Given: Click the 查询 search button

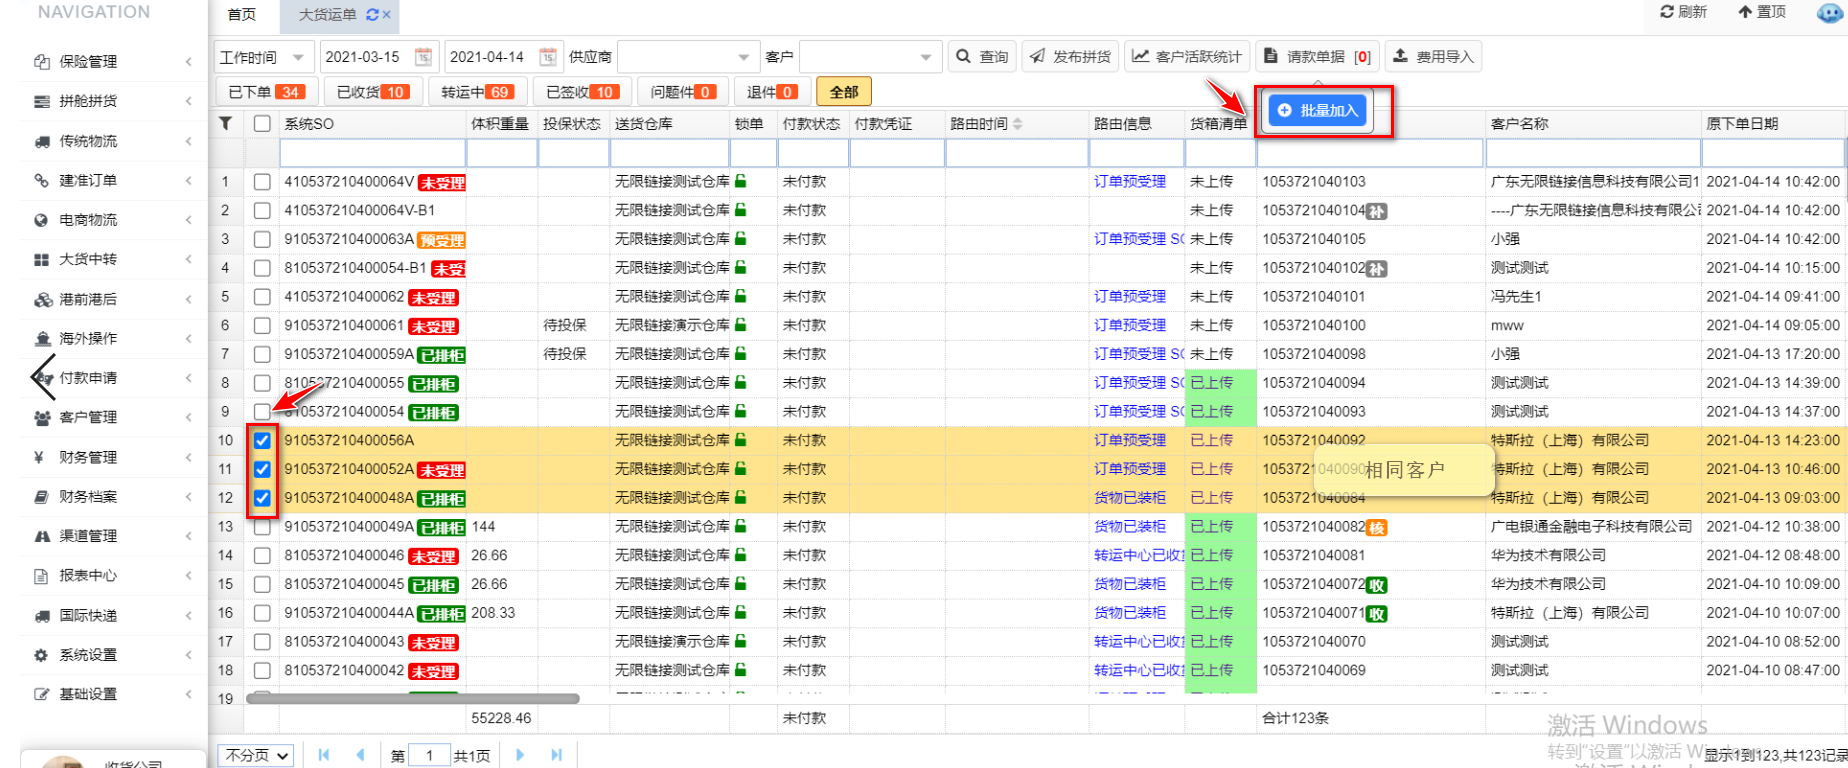Looking at the screenshot, I should point(981,57).
